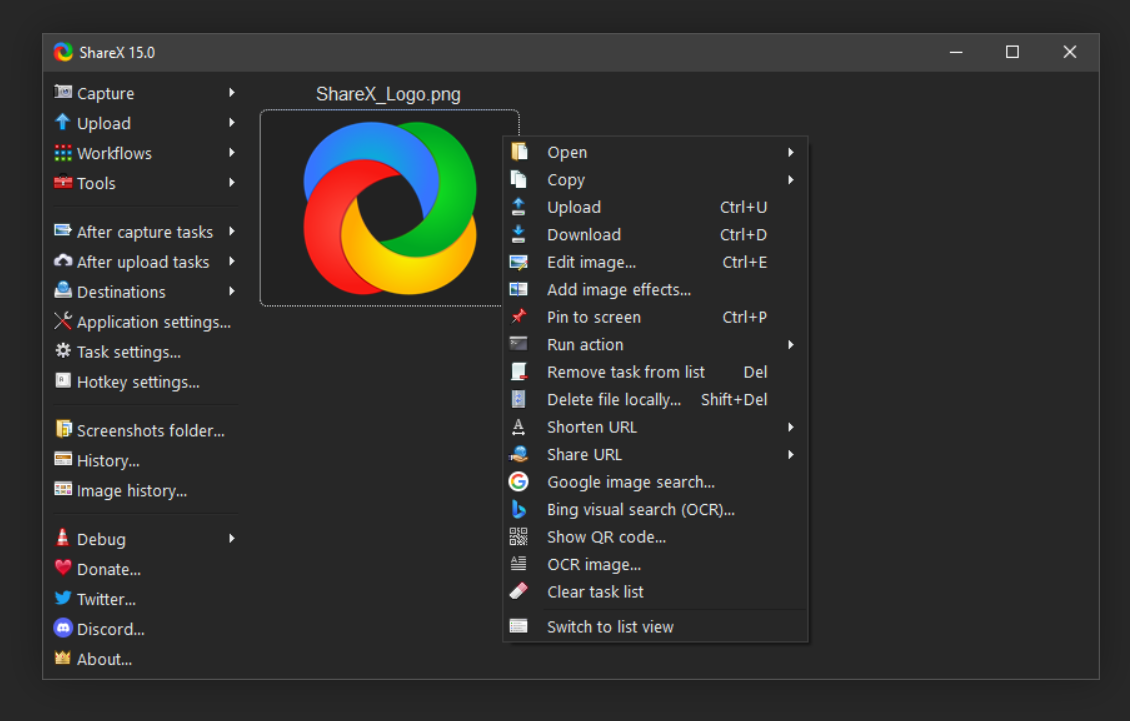Click the QR code icon in context menu
The height and width of the screenshot is (721, 1130).
(x=518, y=536)
